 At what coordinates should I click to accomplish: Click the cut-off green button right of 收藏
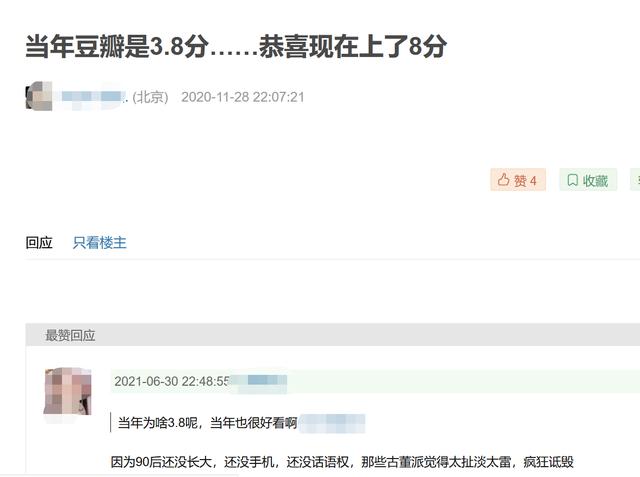(x=635, y=180)
